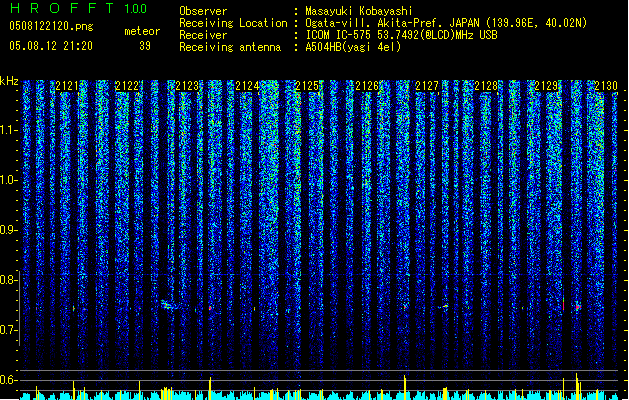This screenshot has height=400, width=629.
Task: Click the 2122 time marker
Action: point(127,86)
